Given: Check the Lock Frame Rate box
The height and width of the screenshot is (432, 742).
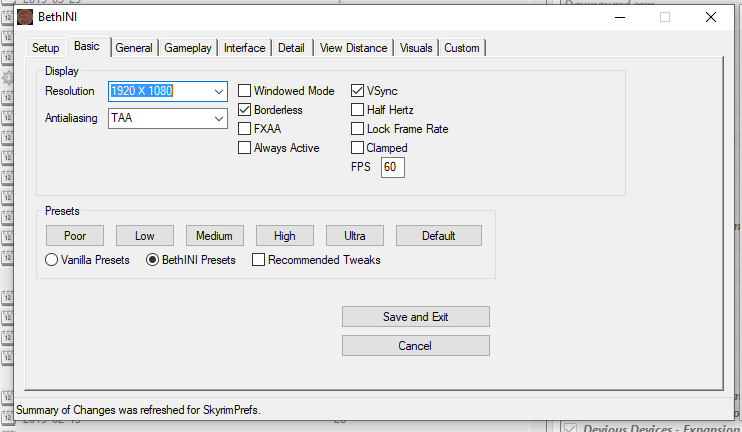Looking at the screenshot, I should coord(358,129).
